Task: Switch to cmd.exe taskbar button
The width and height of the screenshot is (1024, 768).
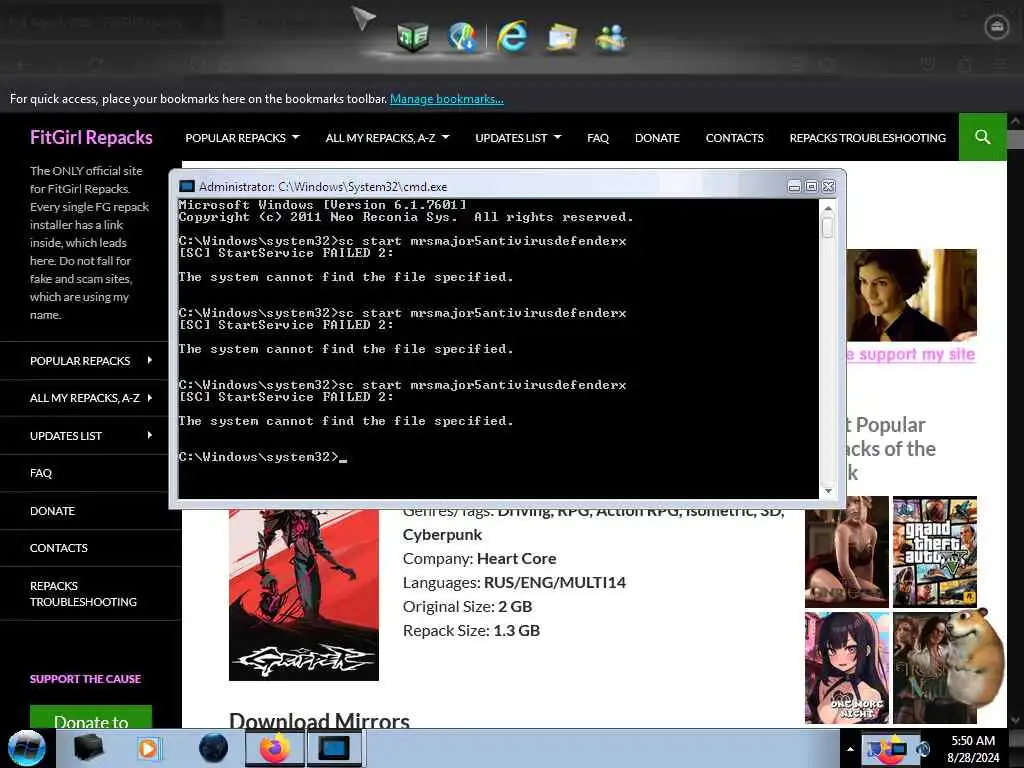Action: [333, 748]
